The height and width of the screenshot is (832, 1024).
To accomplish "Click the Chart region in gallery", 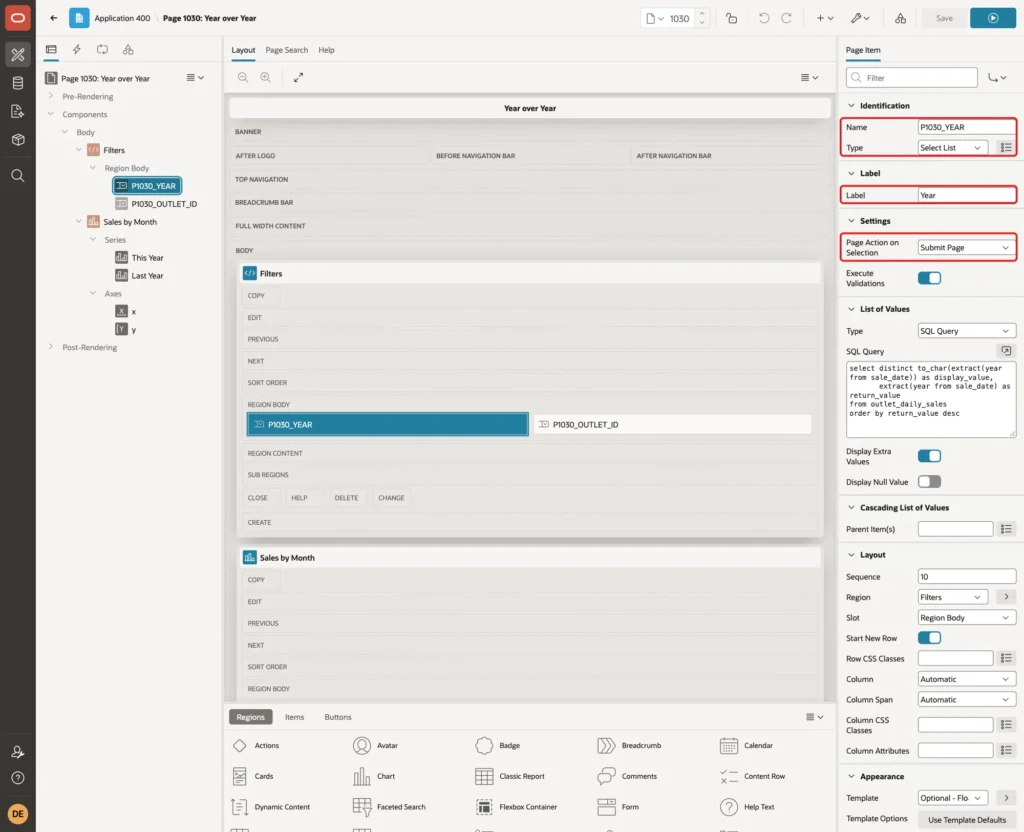I will [x=374, y=776].
